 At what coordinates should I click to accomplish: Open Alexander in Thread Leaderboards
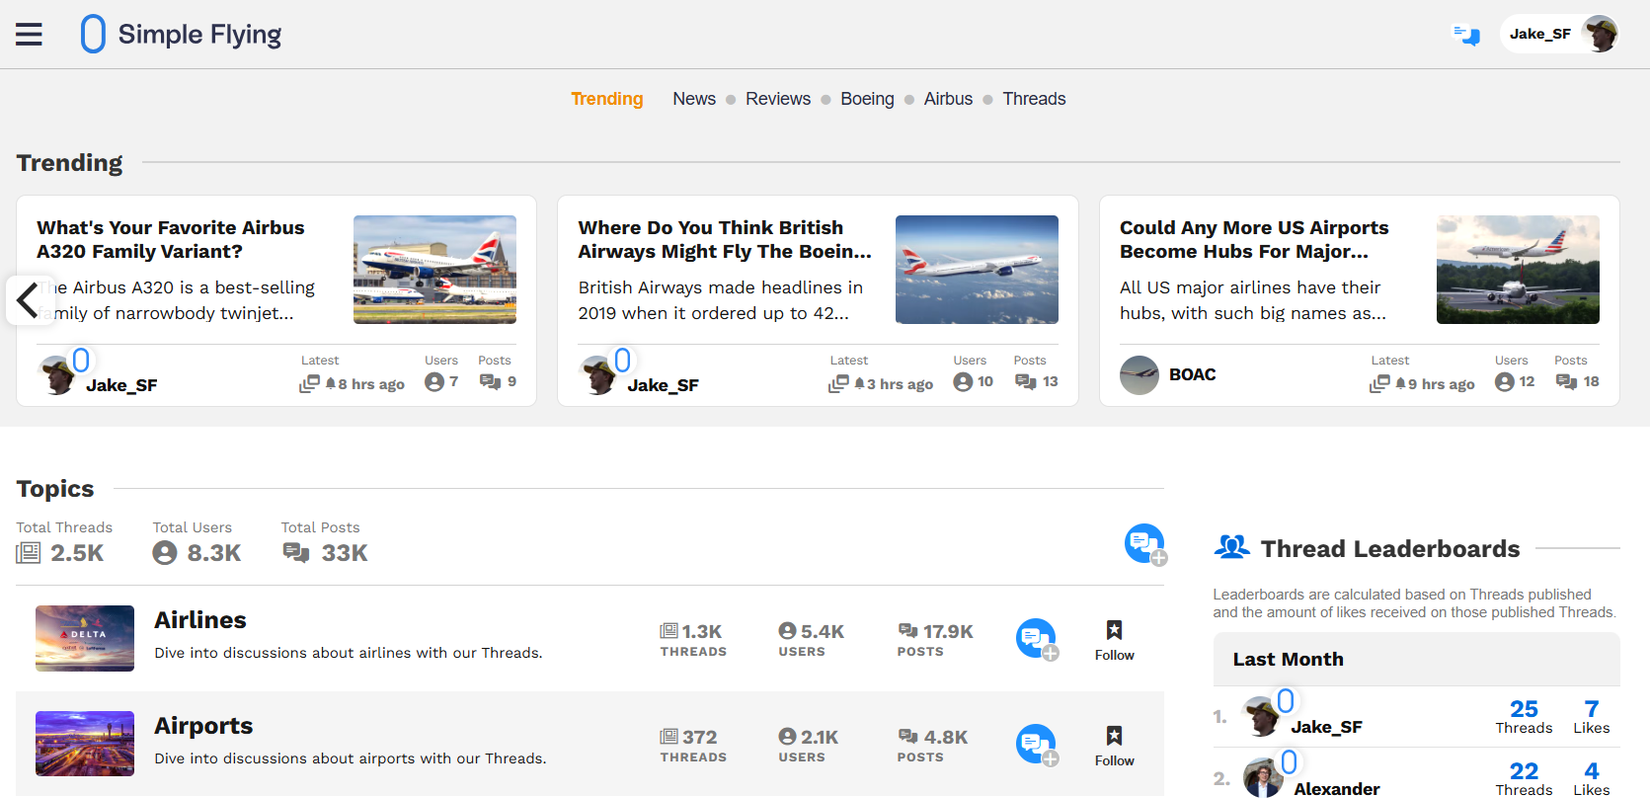(x=1336, y=789)
